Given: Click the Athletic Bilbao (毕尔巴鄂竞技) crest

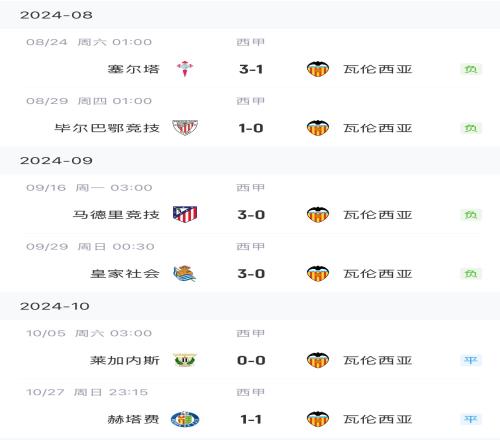Looking at the screenshot, I should (185, 128).
